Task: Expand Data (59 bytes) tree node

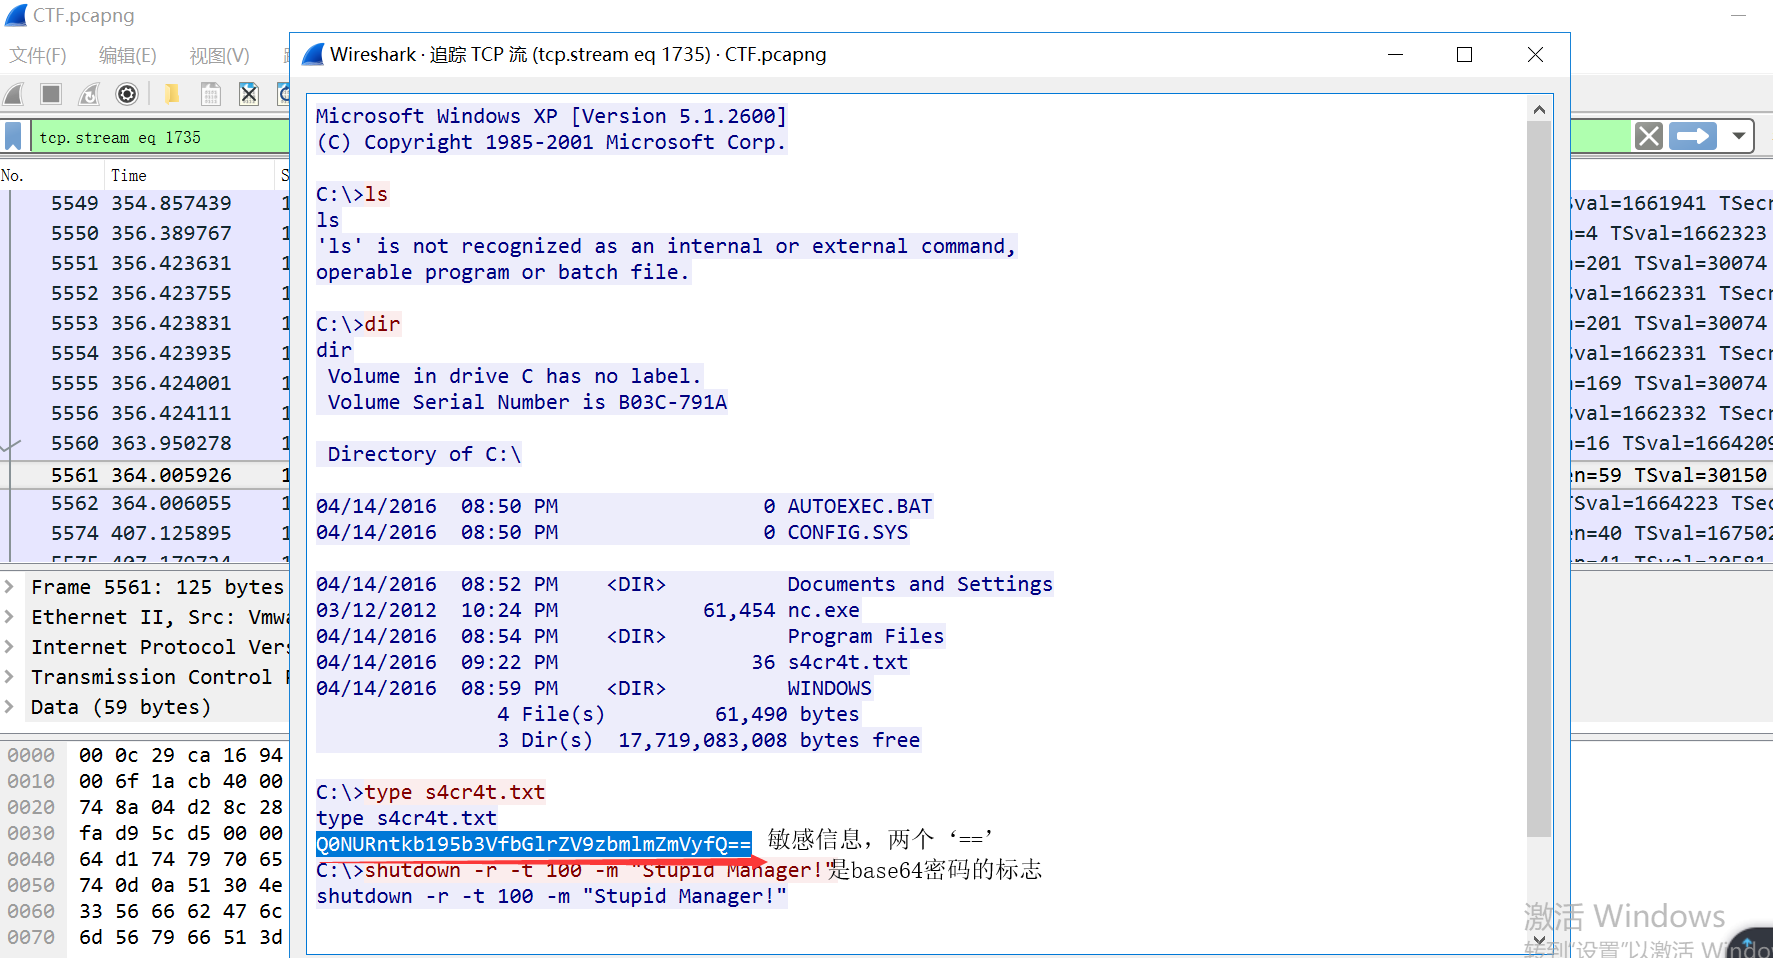Action: 9,706
